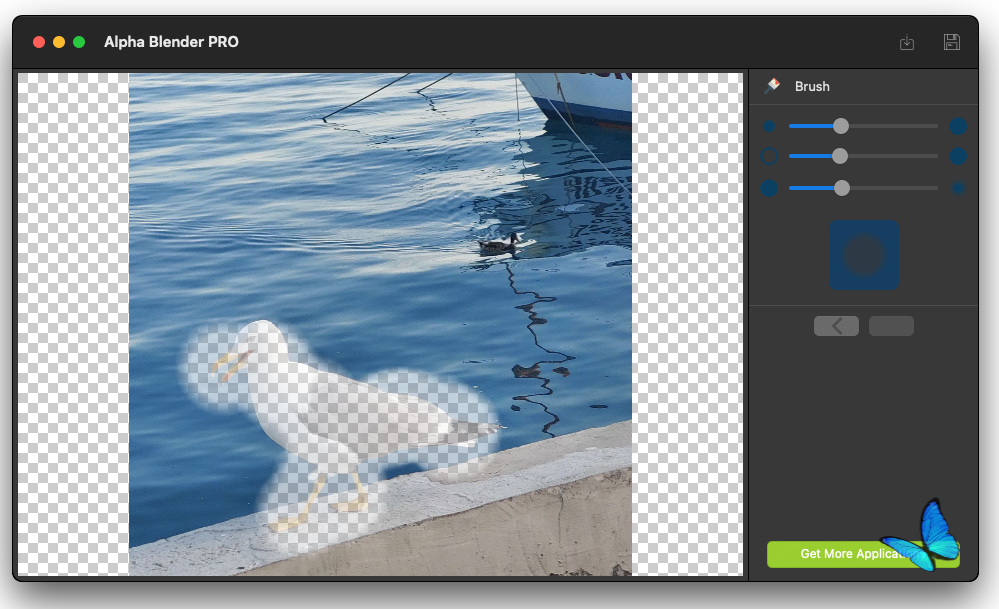Click the blurred circle icon right of bottom slider
Viewport: 999px width, 609px height.
click(x=958, y=188)
